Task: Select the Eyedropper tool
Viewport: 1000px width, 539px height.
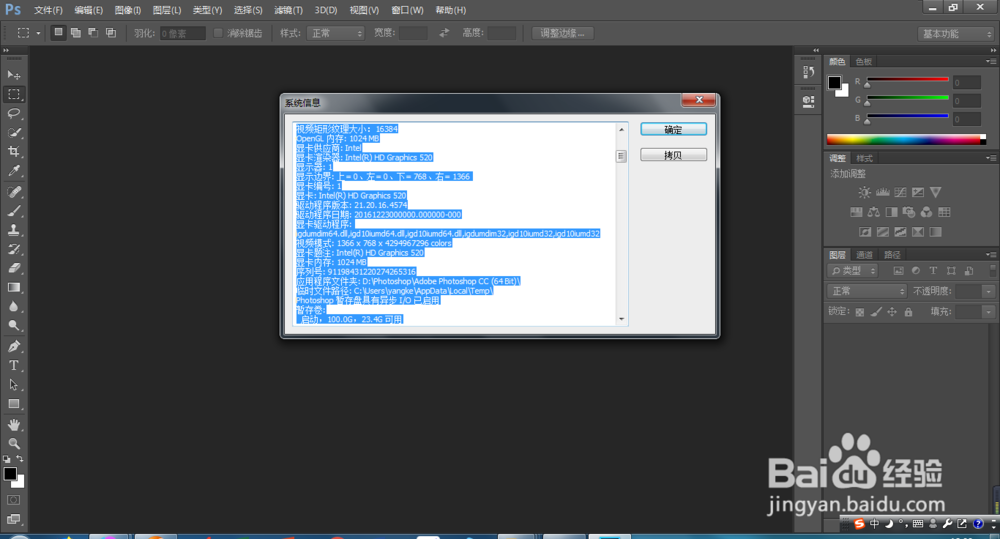Action: pos(13,171)
